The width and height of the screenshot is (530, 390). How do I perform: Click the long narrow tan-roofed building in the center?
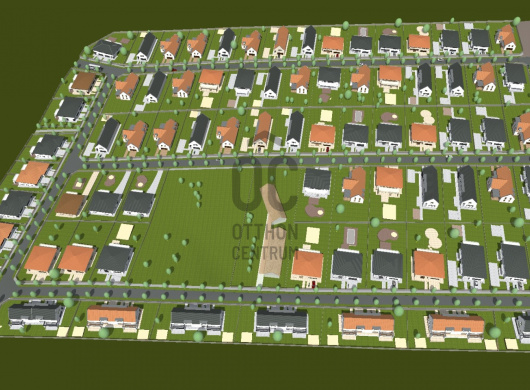273,231
